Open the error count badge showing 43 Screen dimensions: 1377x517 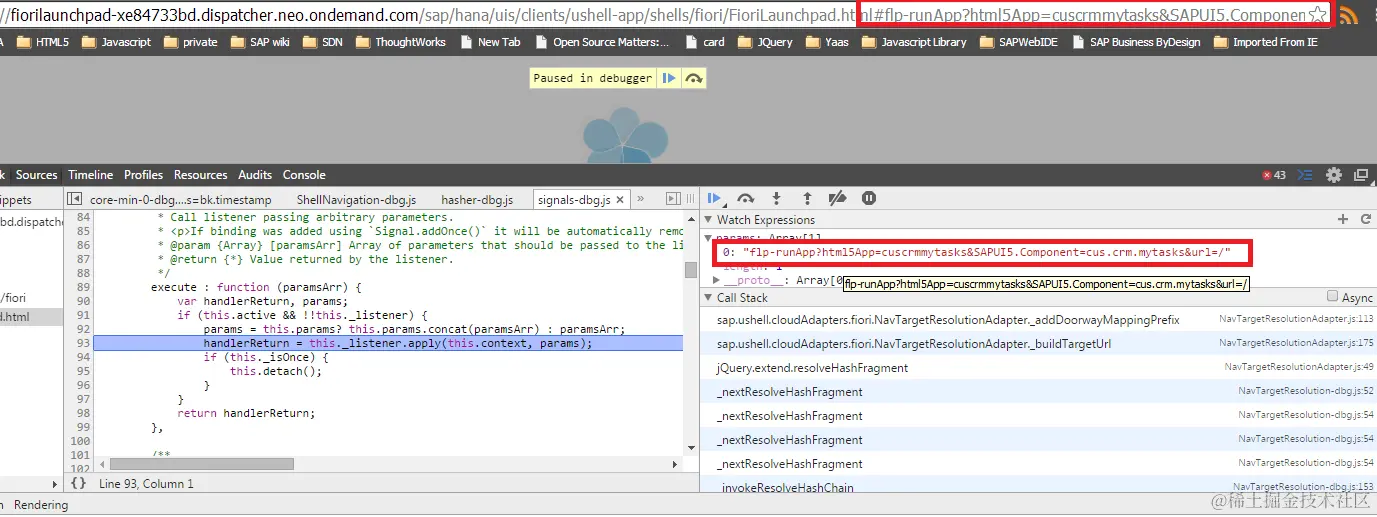click(x=1273, y=175)
